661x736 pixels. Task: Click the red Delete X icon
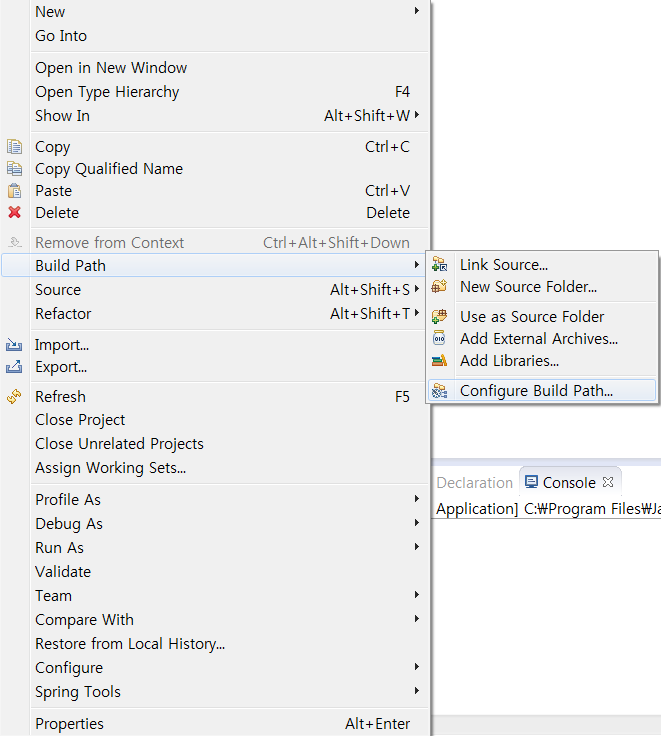coord(15,212)
